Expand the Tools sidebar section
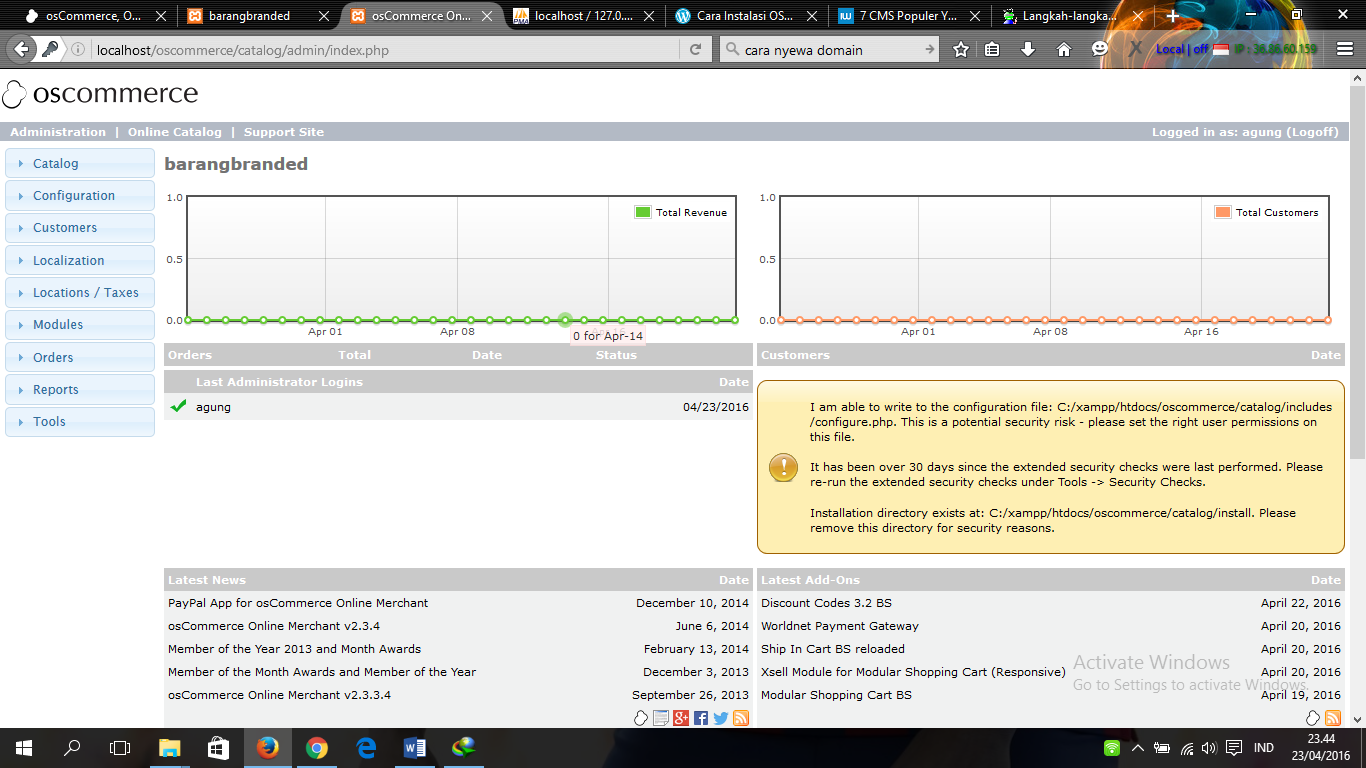The width and height of the screenshot is (1366, 768). pos(80,421)
